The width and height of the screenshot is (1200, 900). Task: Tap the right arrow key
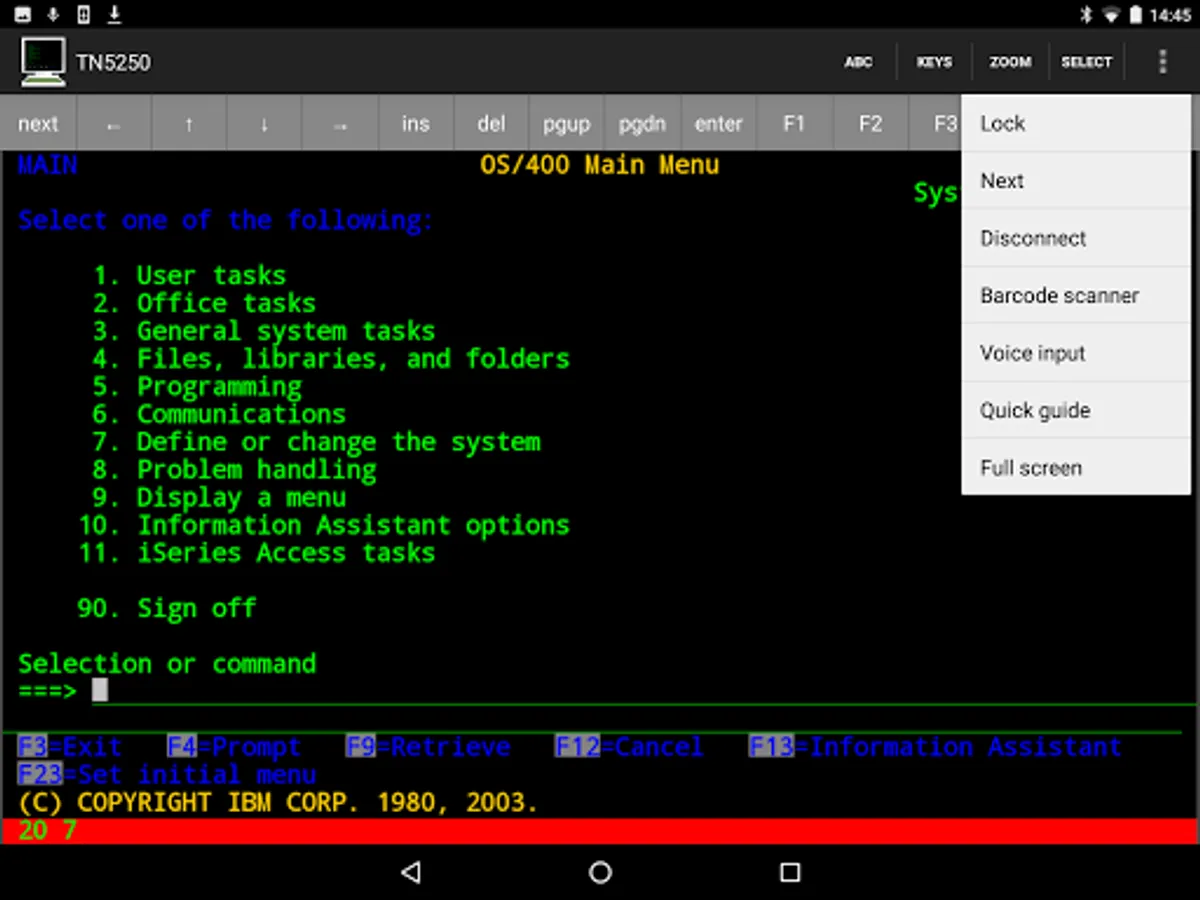340,124
